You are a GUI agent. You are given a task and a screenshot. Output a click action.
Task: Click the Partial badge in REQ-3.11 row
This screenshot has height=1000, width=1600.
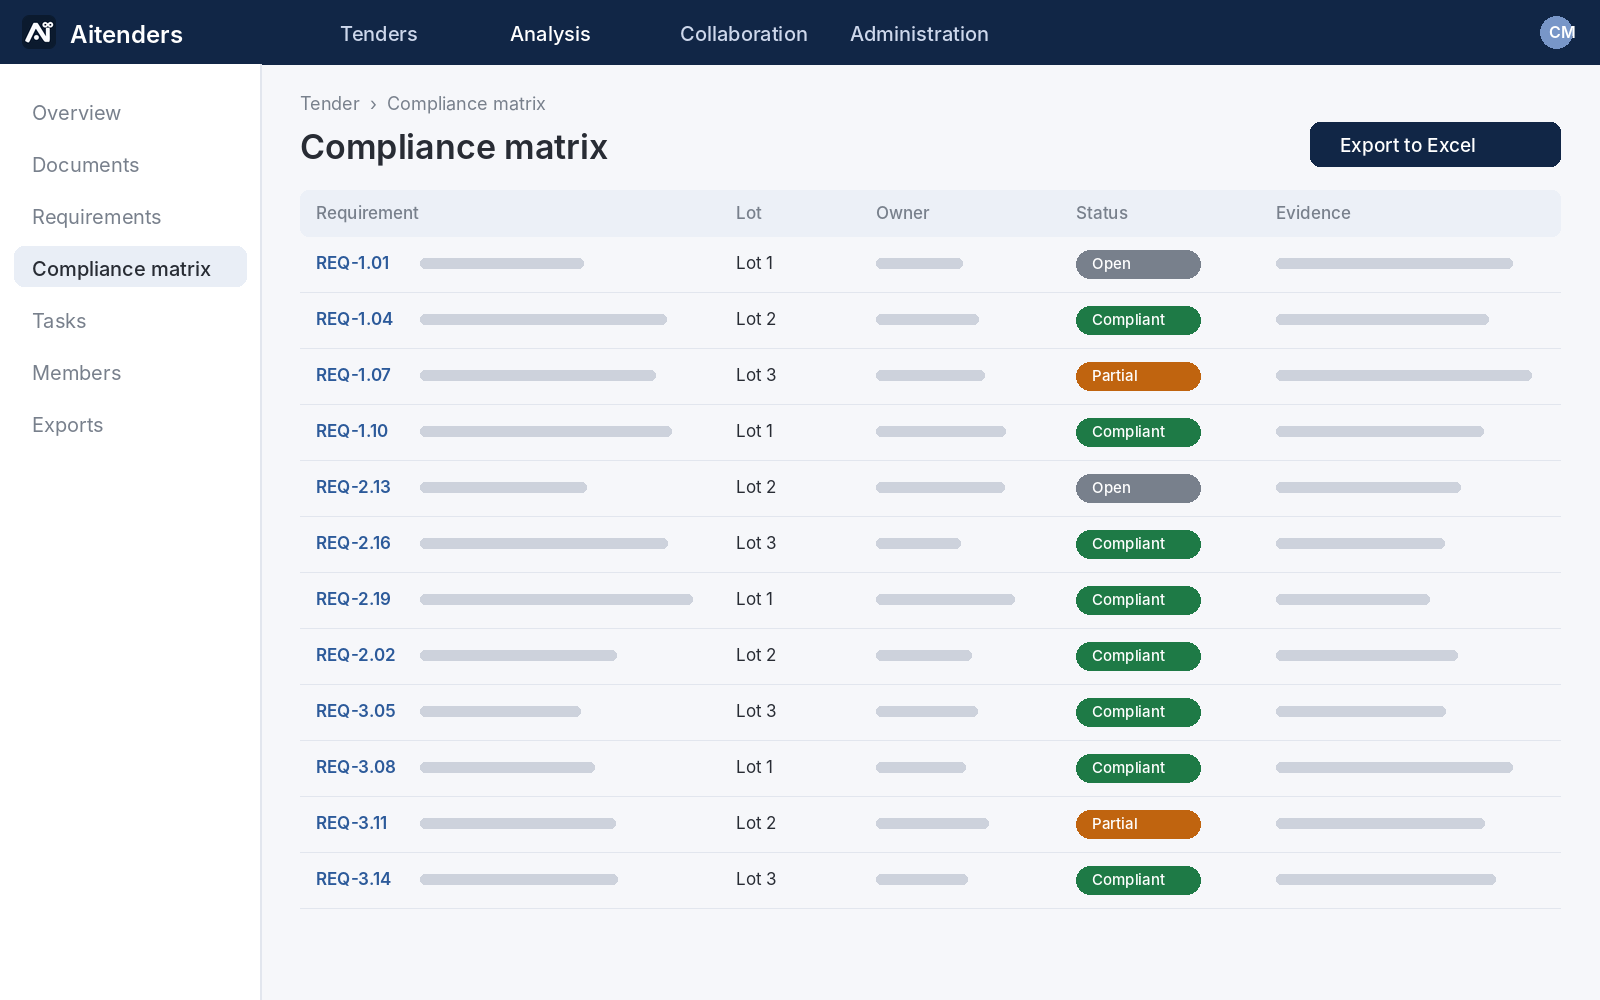[x=1138, y=824]
